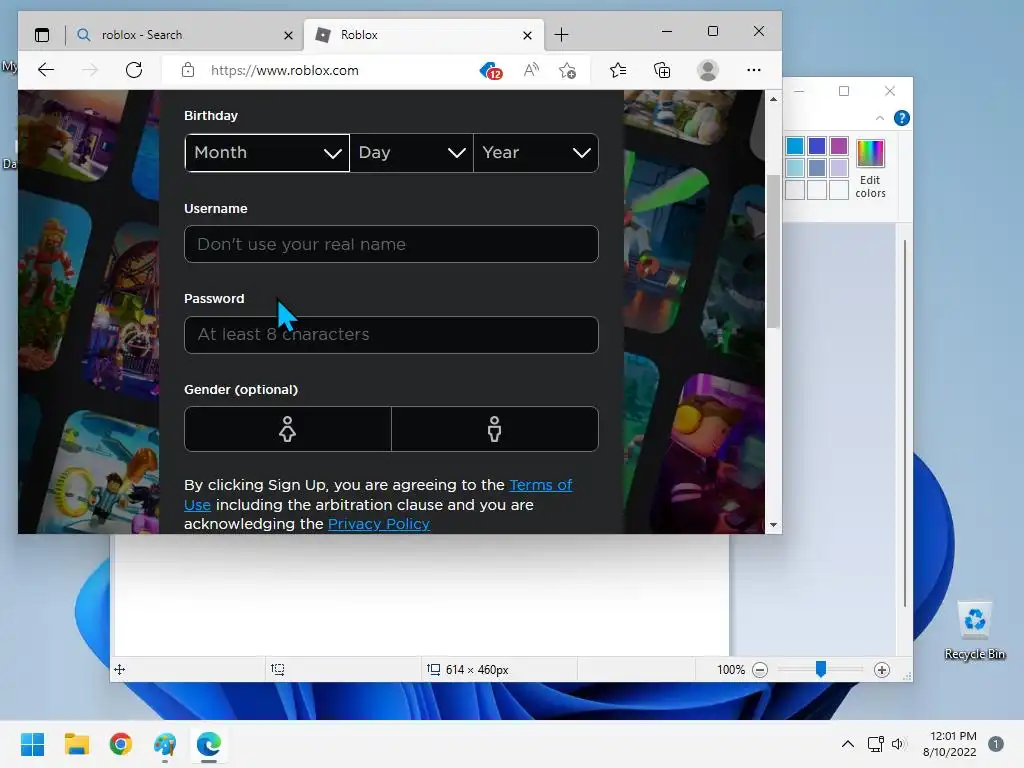Open Edge Settings and more menu
Image resolution: width=1024 pixels, height=768 pixels.
[754, 70]
